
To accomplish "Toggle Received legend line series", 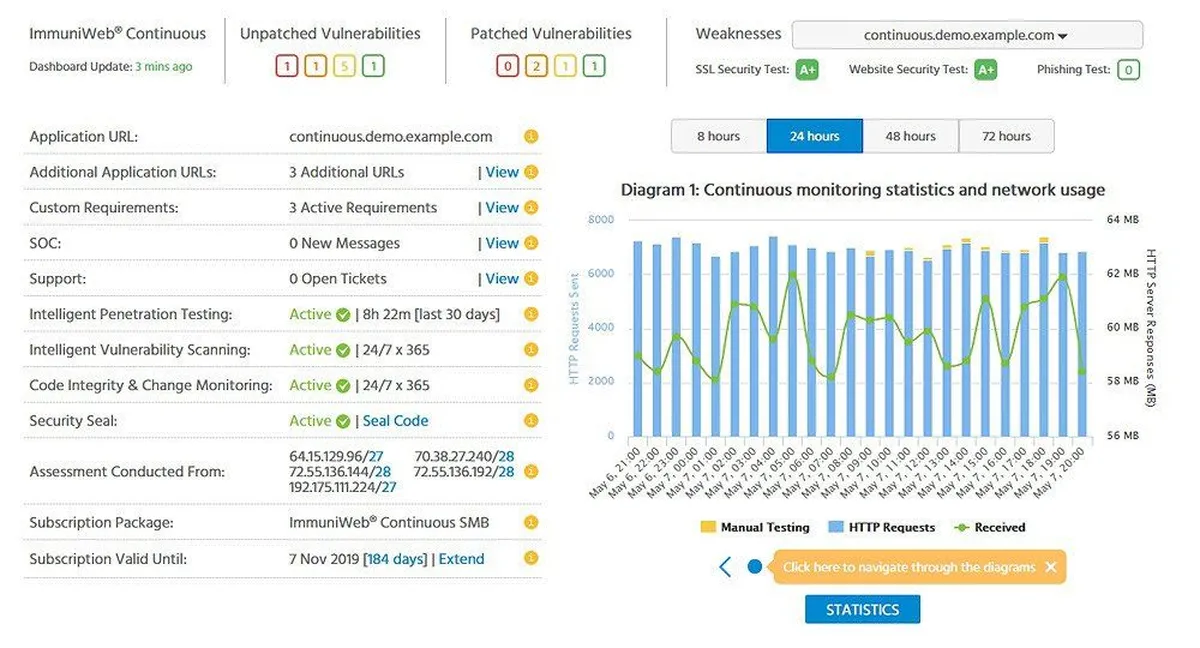I will tap(989, 527).
